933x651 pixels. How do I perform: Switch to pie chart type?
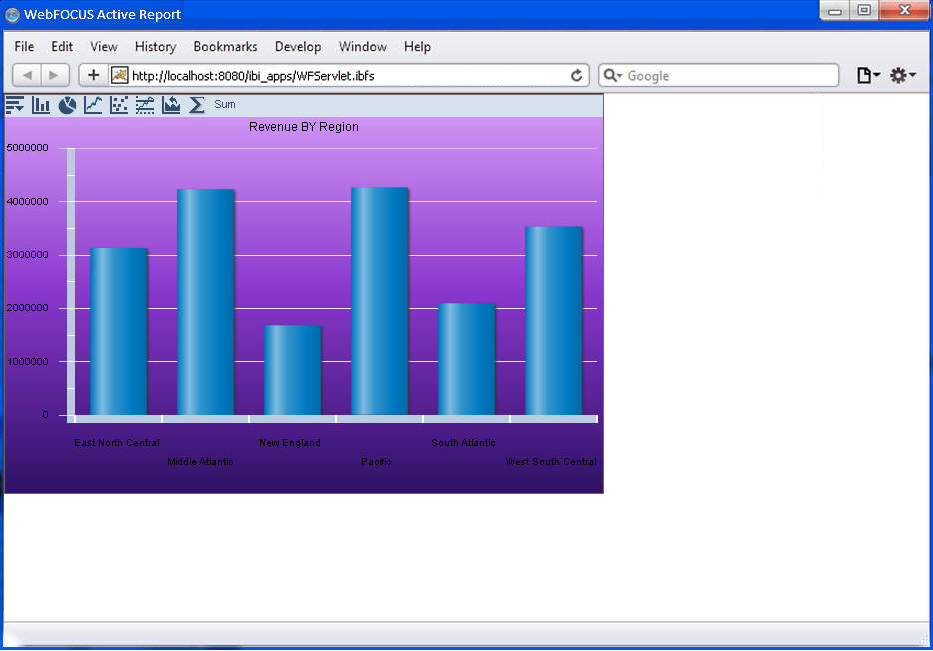[67, 105]
